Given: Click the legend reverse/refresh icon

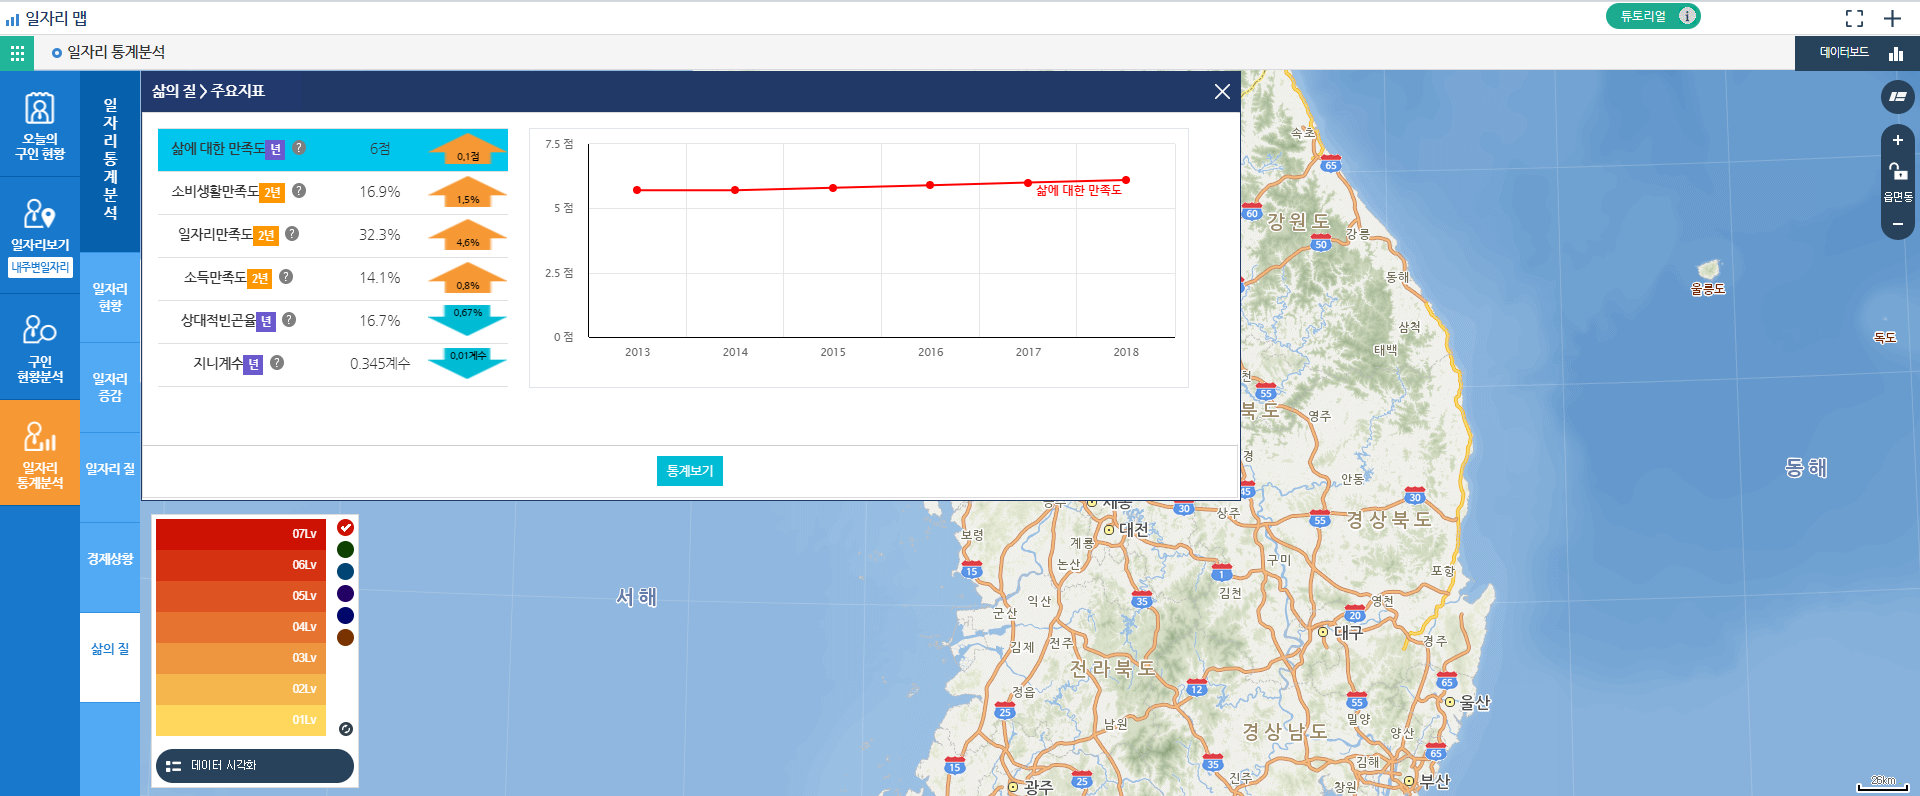Looking at the screenshot, I should [x=345, y=729].
